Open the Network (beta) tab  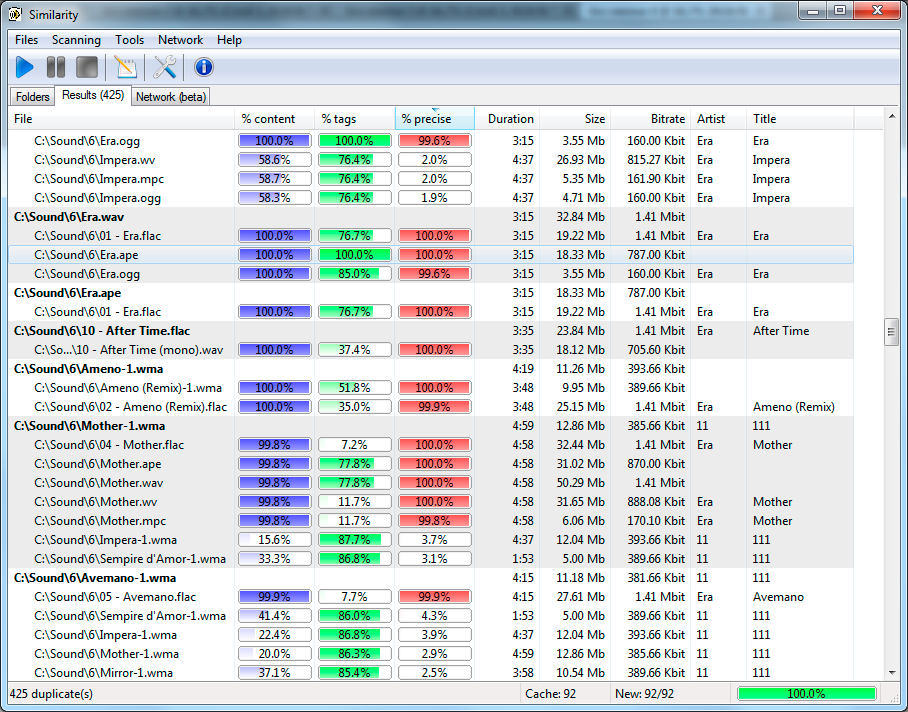170,97
